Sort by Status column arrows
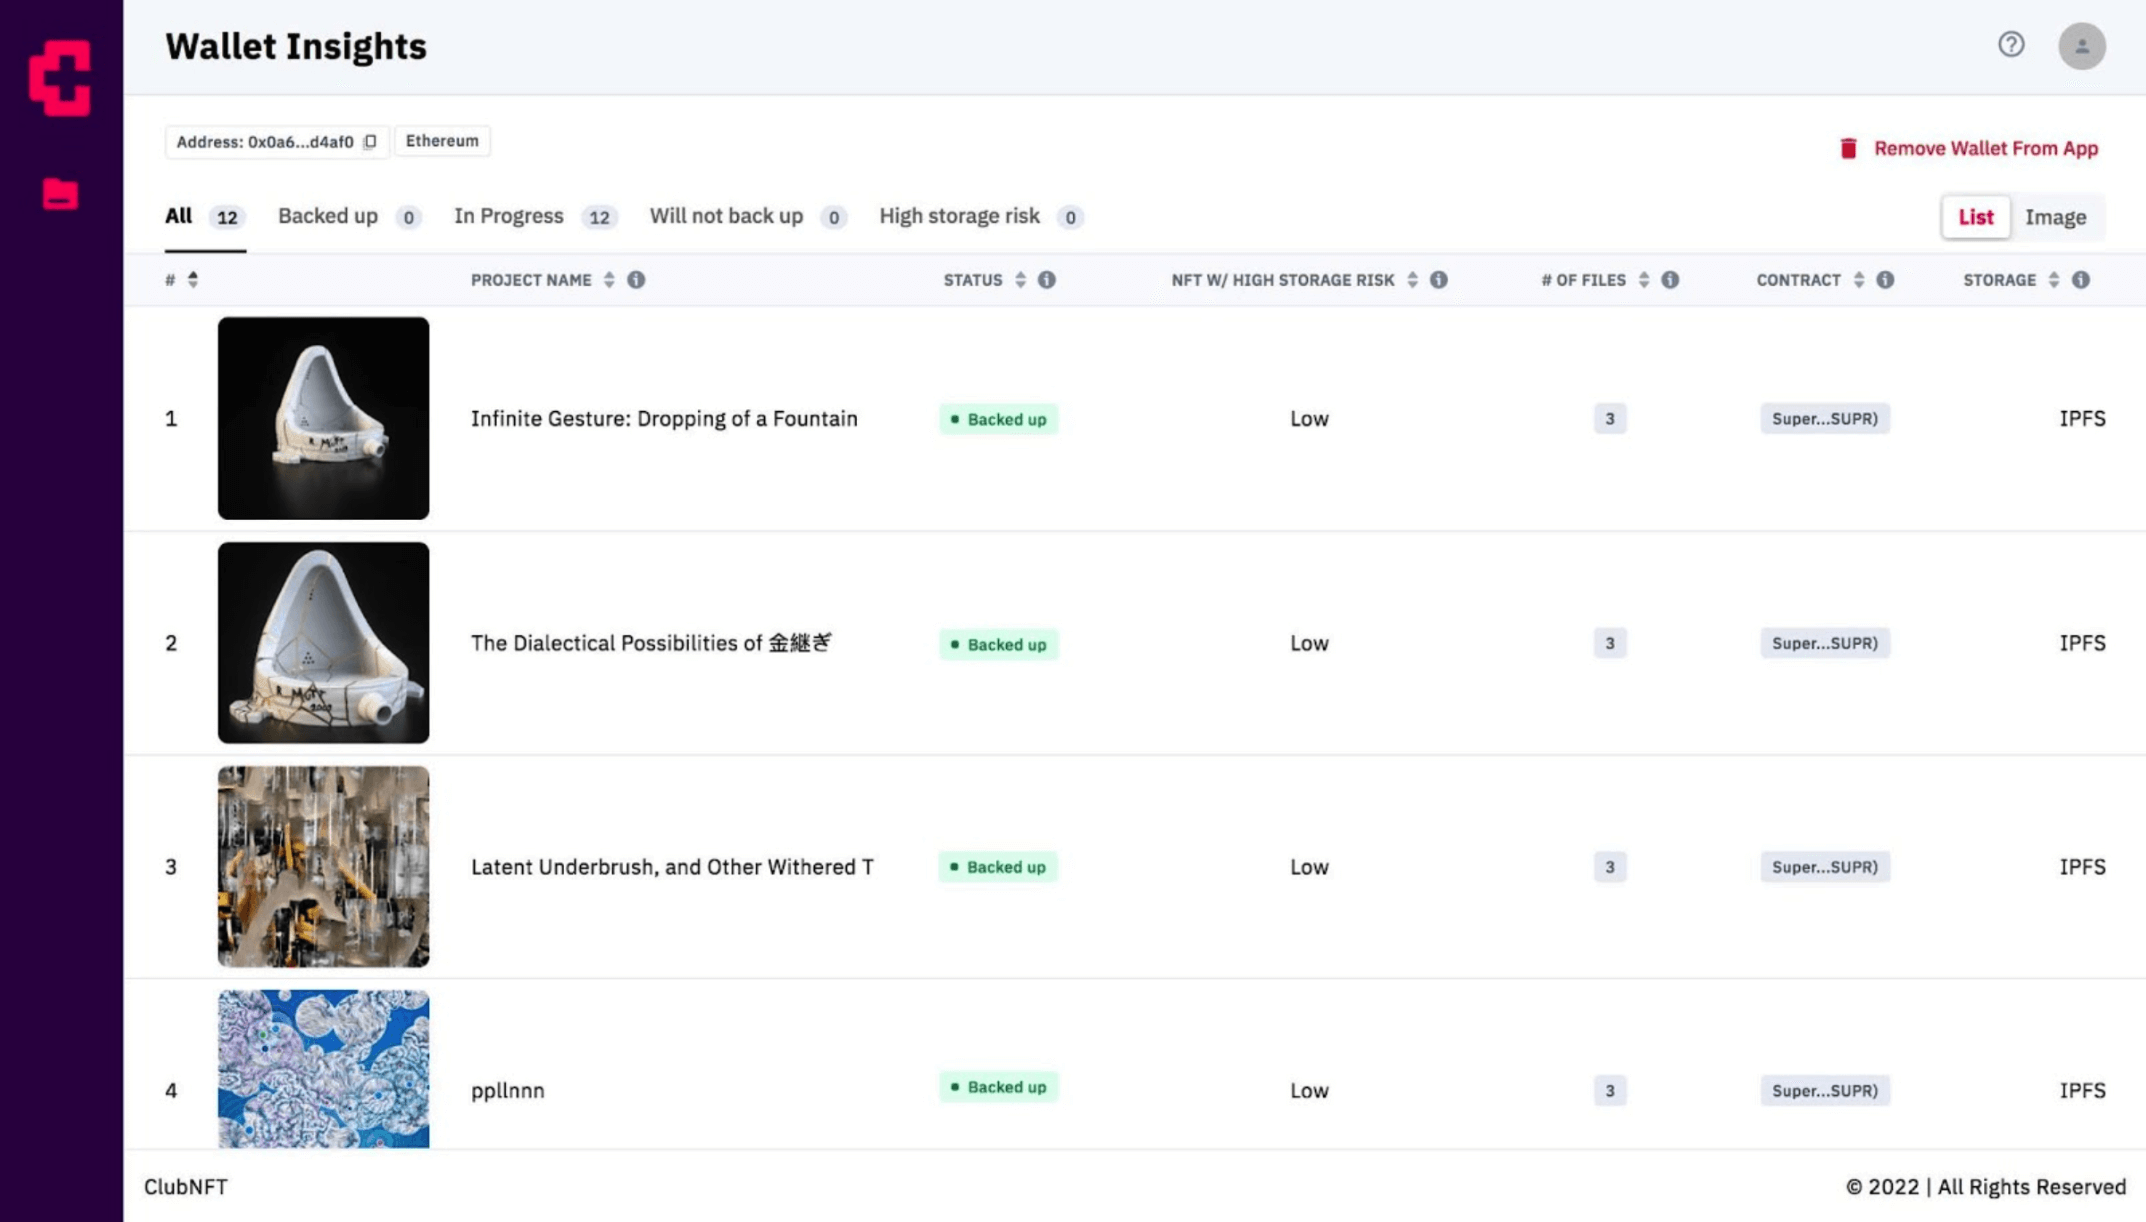 pyautogui.click(x=1020, y=280)
